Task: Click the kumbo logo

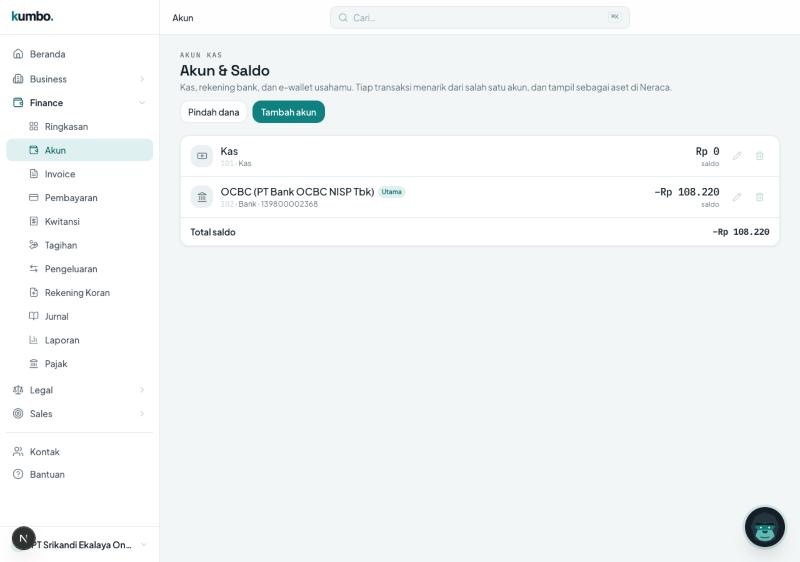Action: point(32,16)
